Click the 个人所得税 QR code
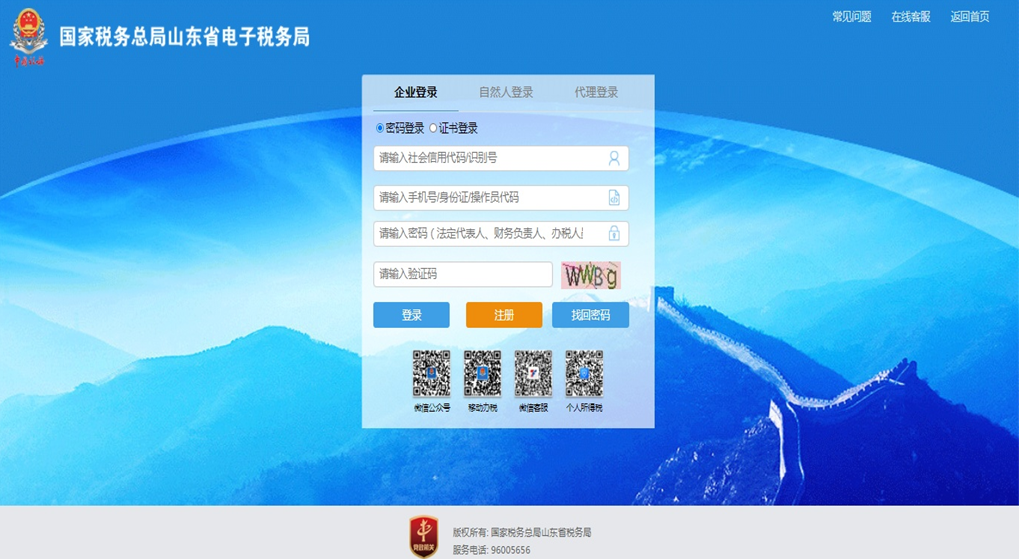This screenshot has height=559, width=1019. pos(584,374)
